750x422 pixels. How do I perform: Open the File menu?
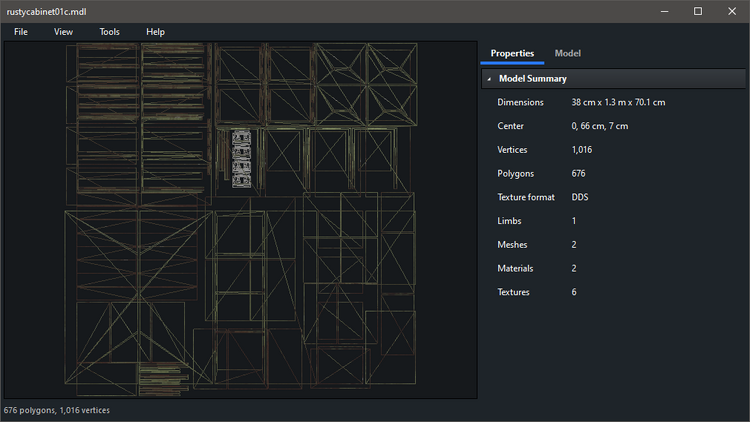[x=21, y=32]
